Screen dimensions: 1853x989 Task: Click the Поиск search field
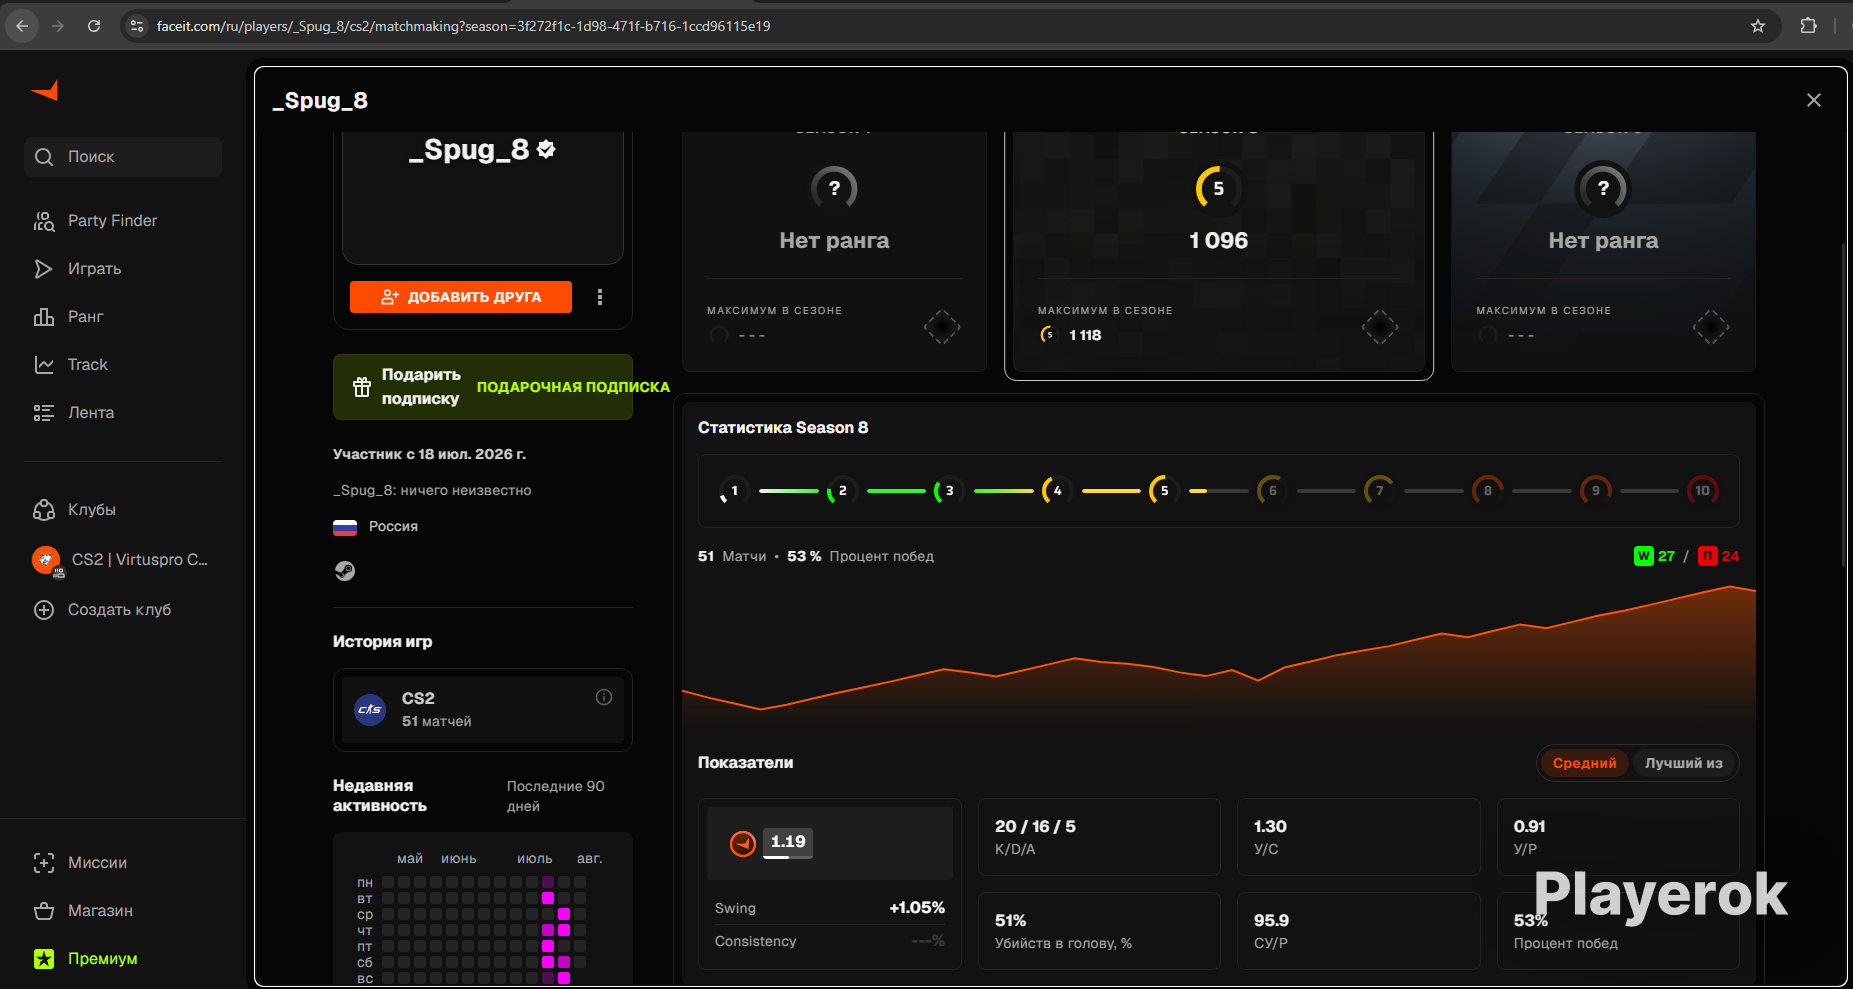pyautogui.click(x=123, y=157)
